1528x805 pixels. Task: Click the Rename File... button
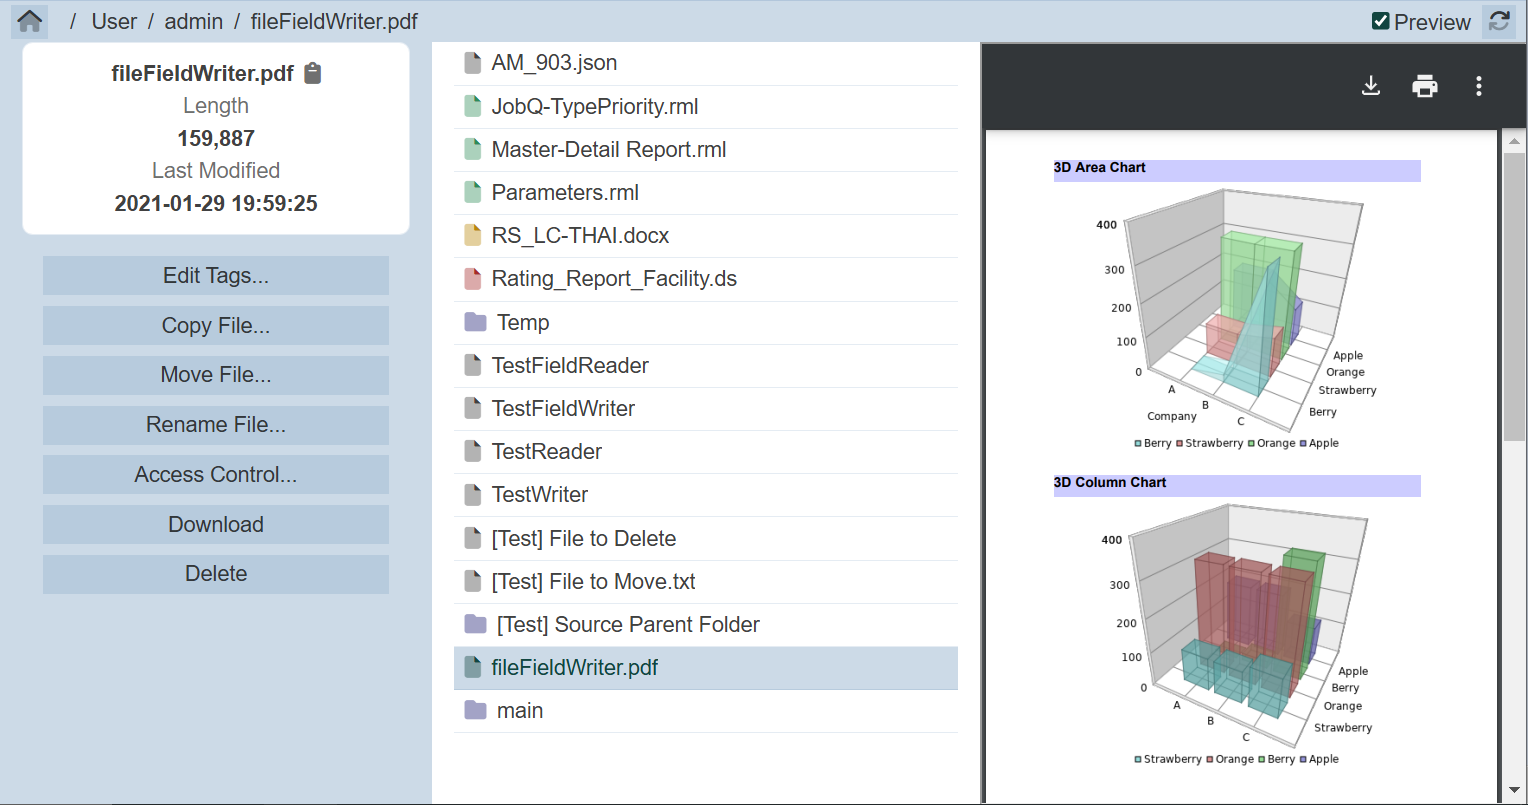point(216,425)
